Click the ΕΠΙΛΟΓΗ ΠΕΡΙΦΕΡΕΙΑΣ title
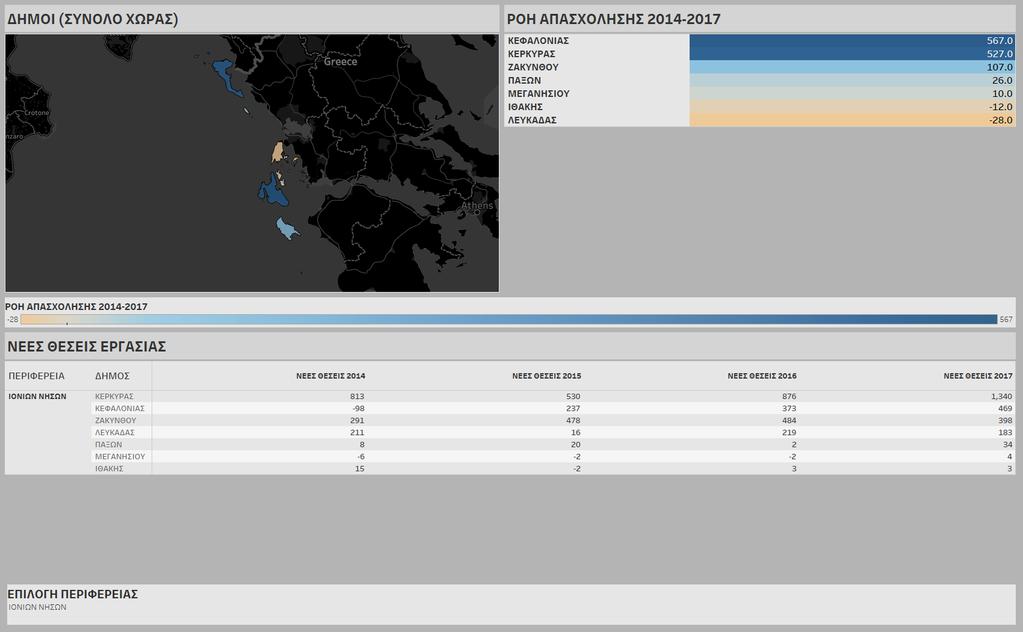The width and height of the screenshot is (1023, 632). click(x=72, y=594)
